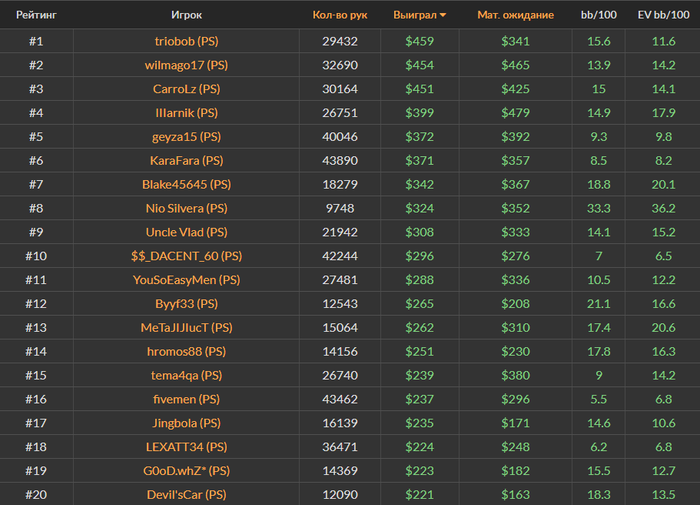Open player wilmago17 (PS) profile

[x=186, y=65]
